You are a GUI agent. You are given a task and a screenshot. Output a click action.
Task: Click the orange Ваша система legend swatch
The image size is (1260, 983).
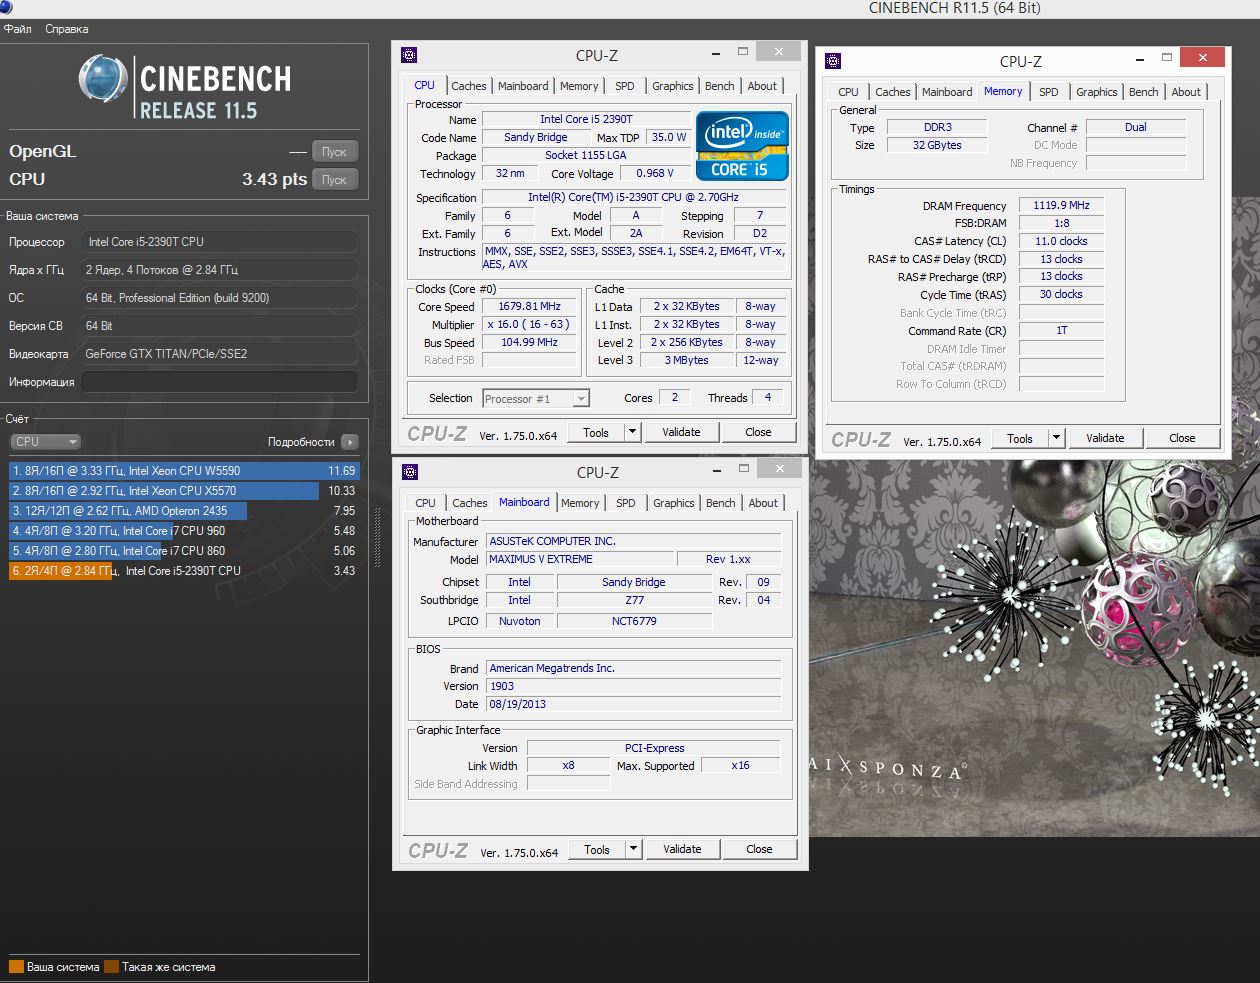click(x=16, y=967)
